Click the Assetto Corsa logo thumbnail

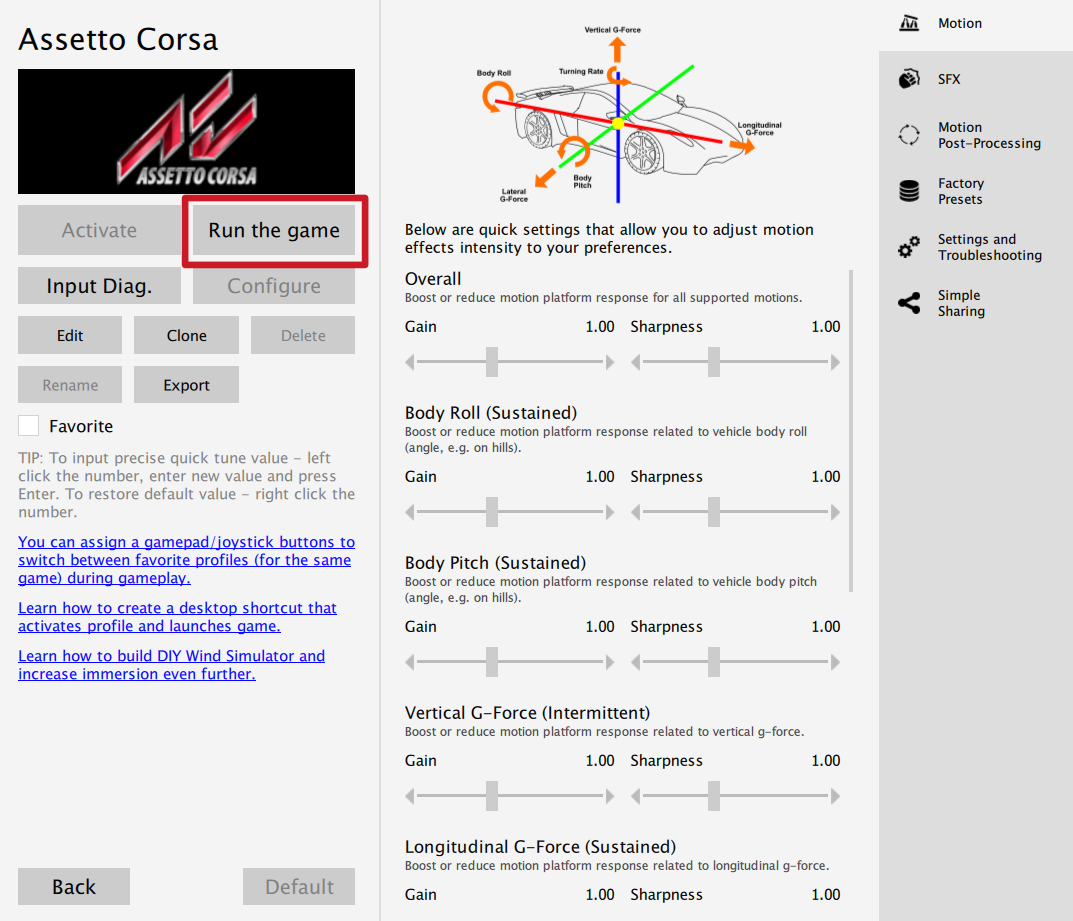click(x=186, y=131)
